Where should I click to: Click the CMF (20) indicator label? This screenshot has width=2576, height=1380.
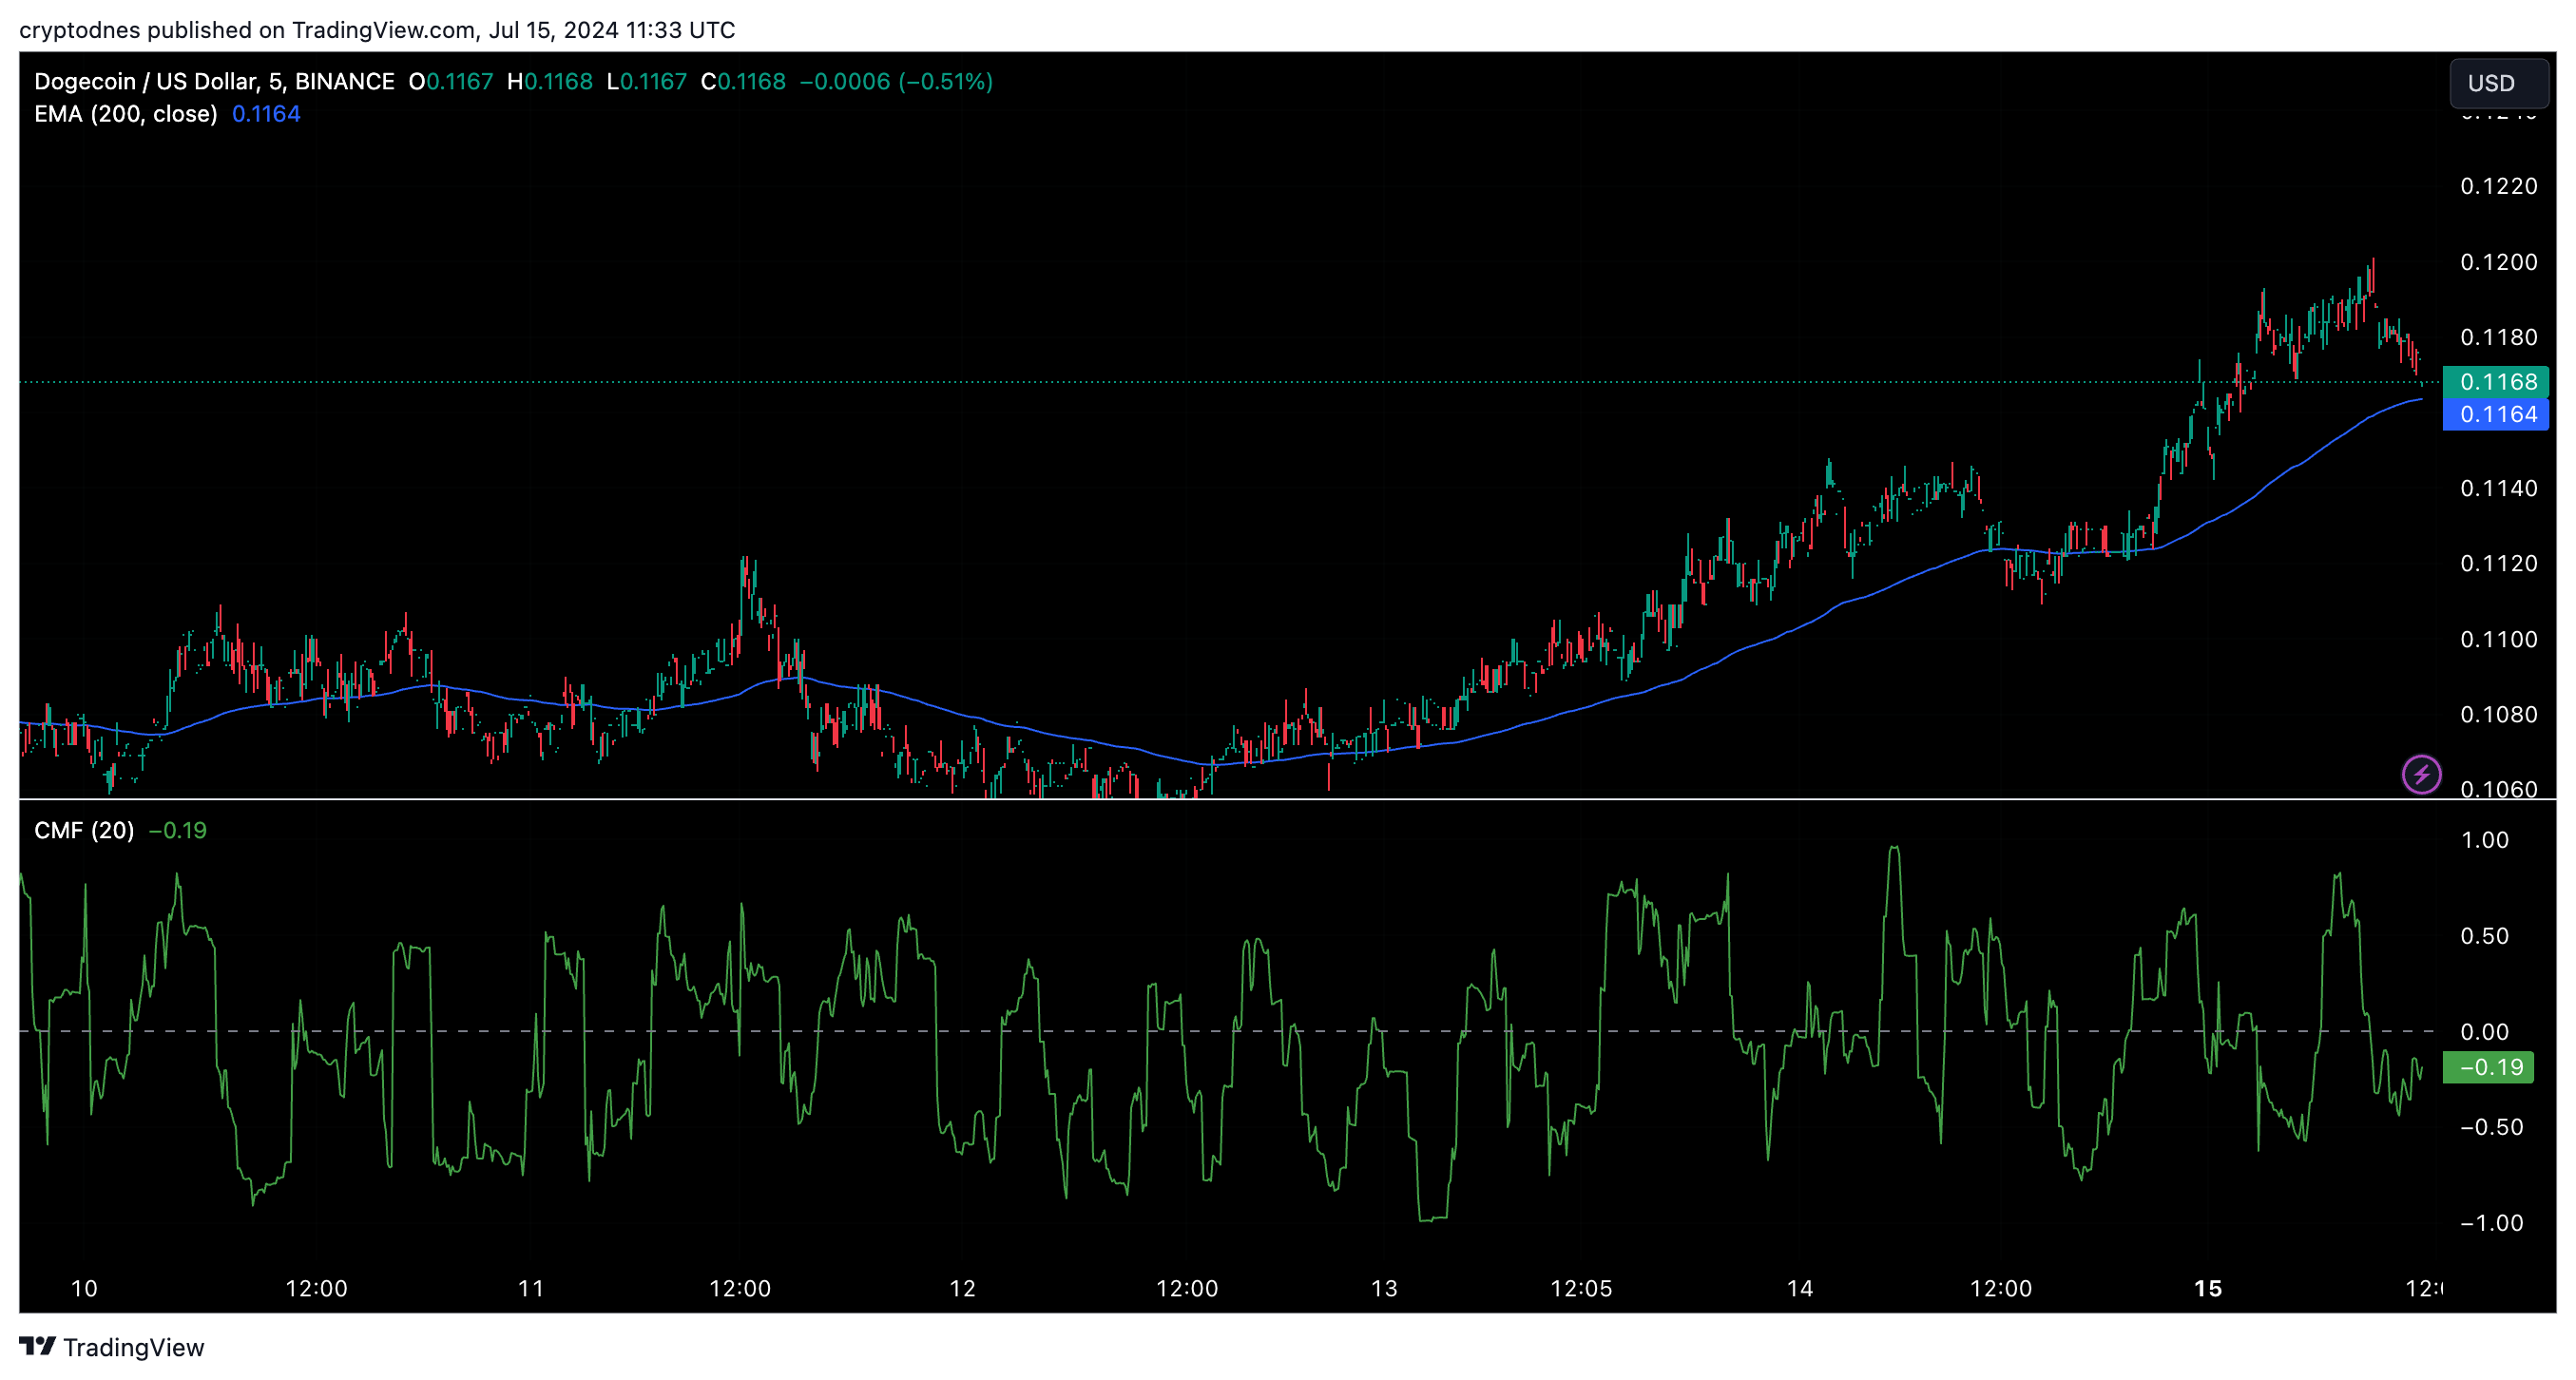tap(84, 830)
